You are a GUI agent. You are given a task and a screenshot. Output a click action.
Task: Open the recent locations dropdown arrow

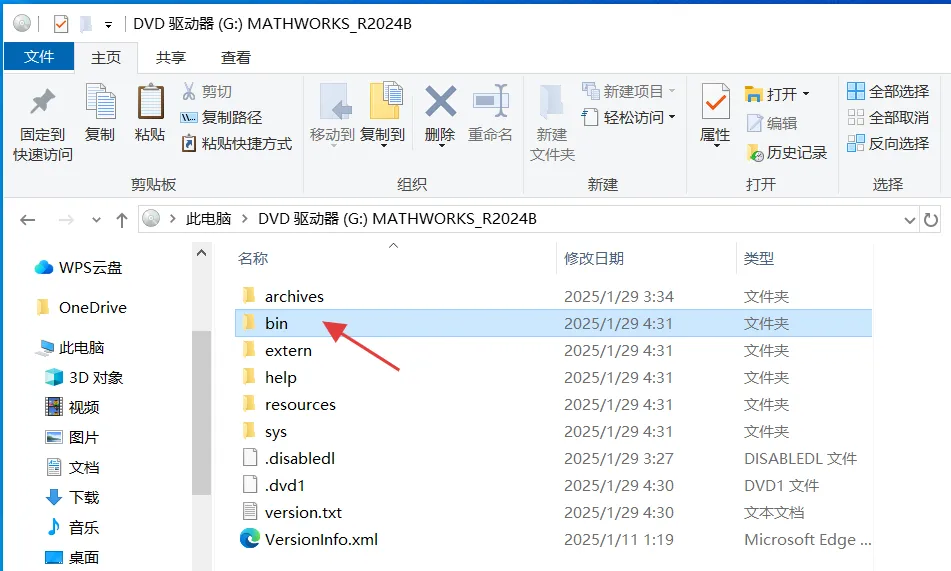[96, 220]
